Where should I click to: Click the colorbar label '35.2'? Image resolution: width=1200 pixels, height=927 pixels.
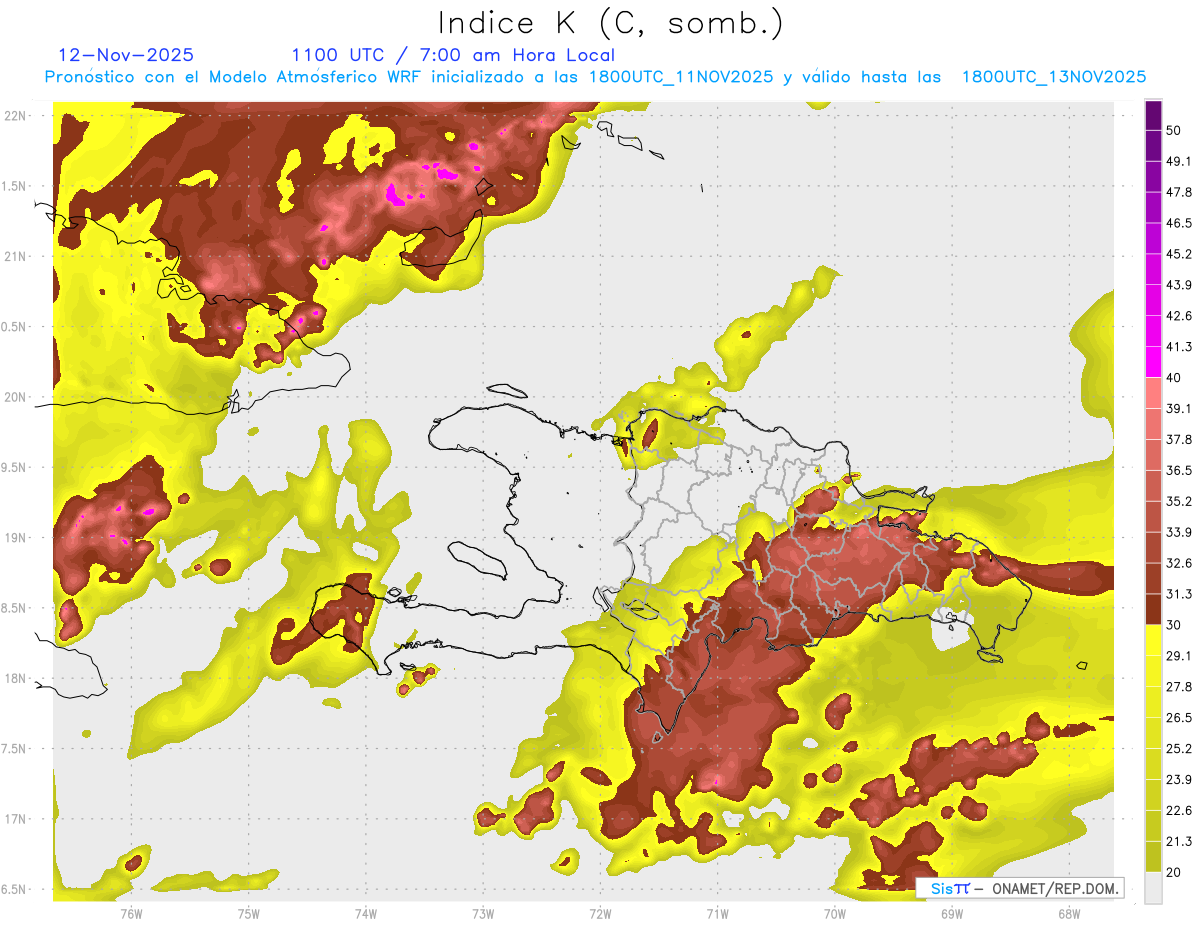(1179, 501)
